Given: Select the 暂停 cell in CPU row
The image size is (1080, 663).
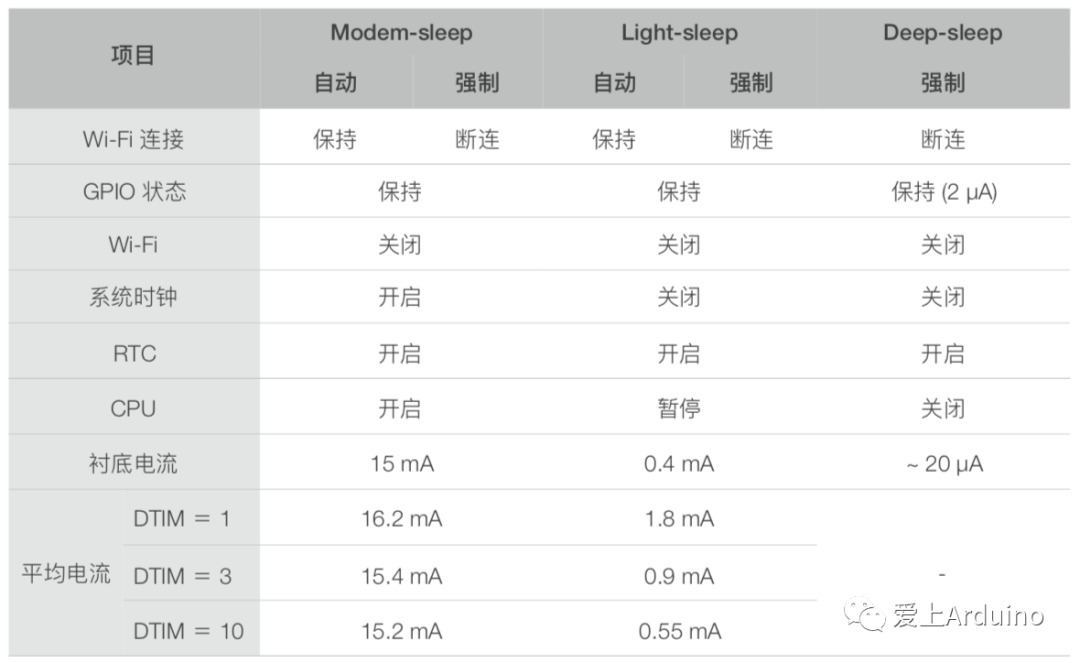Looking at the screenshot, I should 679,409.
